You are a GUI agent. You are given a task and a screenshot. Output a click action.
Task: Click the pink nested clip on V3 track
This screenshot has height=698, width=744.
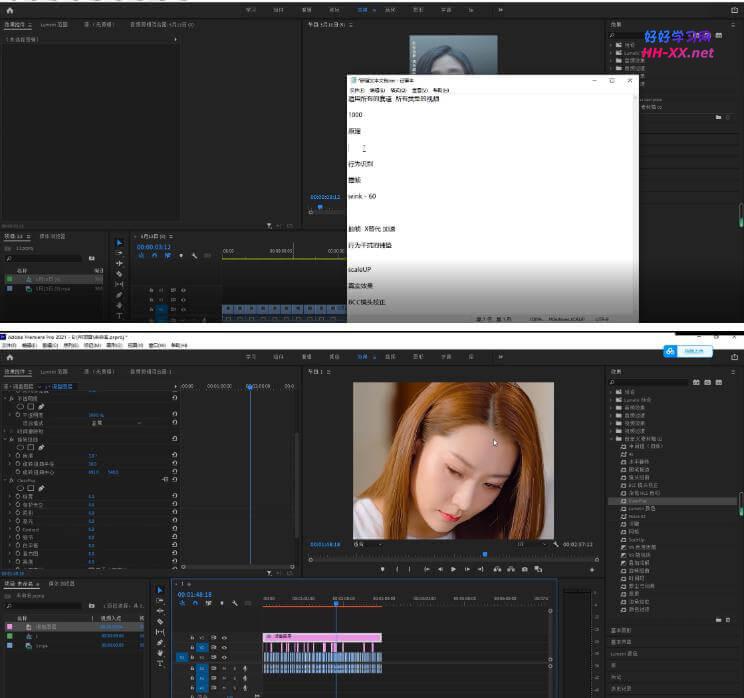[x=322, y=637]
